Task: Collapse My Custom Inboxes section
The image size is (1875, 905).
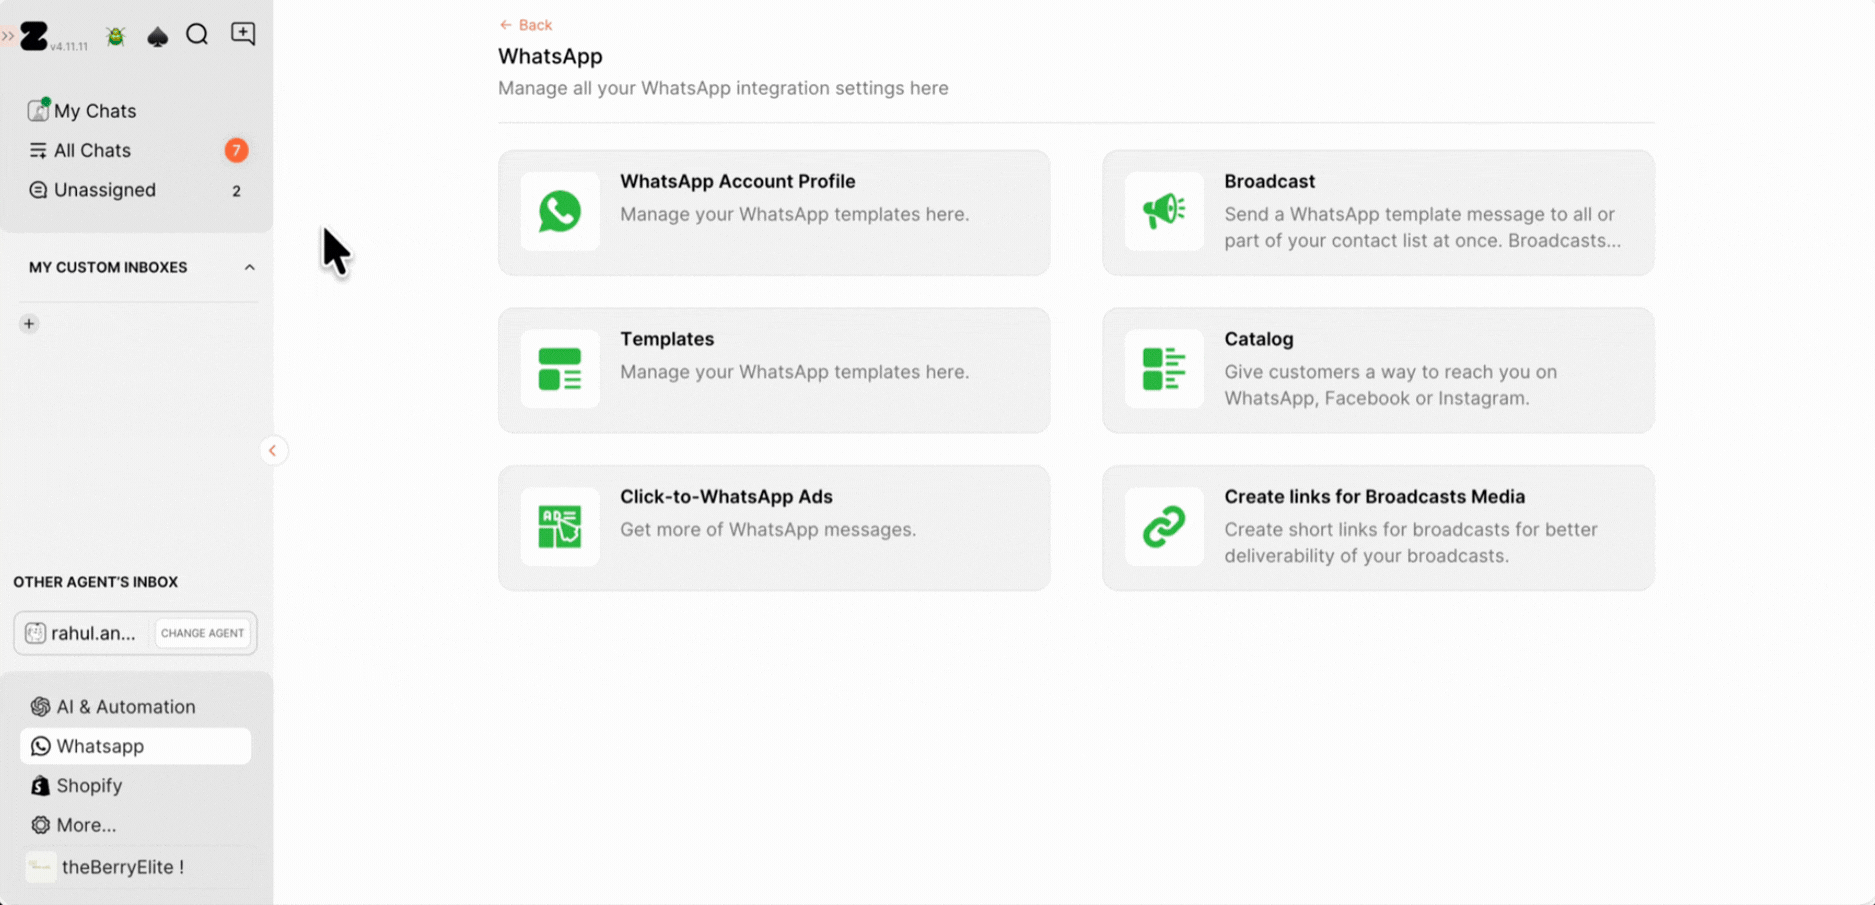Action: pyautogui.click(x=249, y=267)
